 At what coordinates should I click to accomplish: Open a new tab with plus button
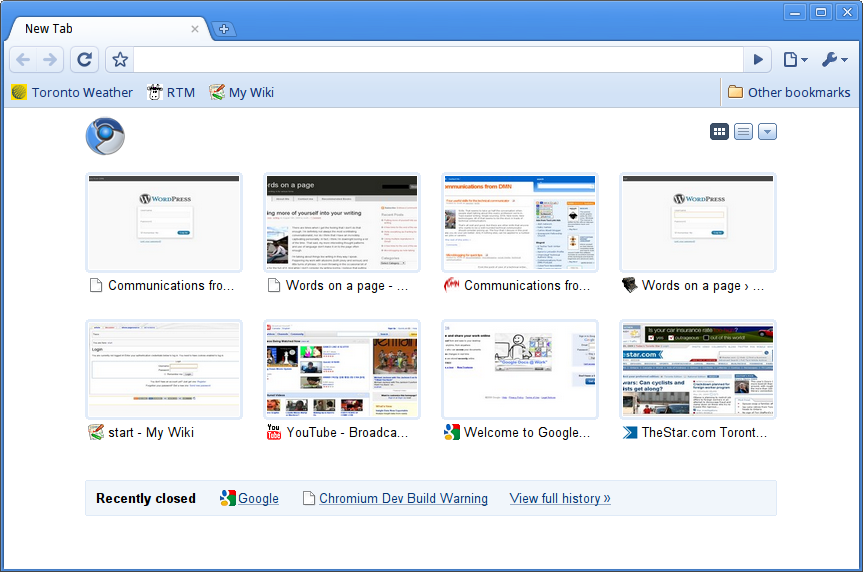224,29
